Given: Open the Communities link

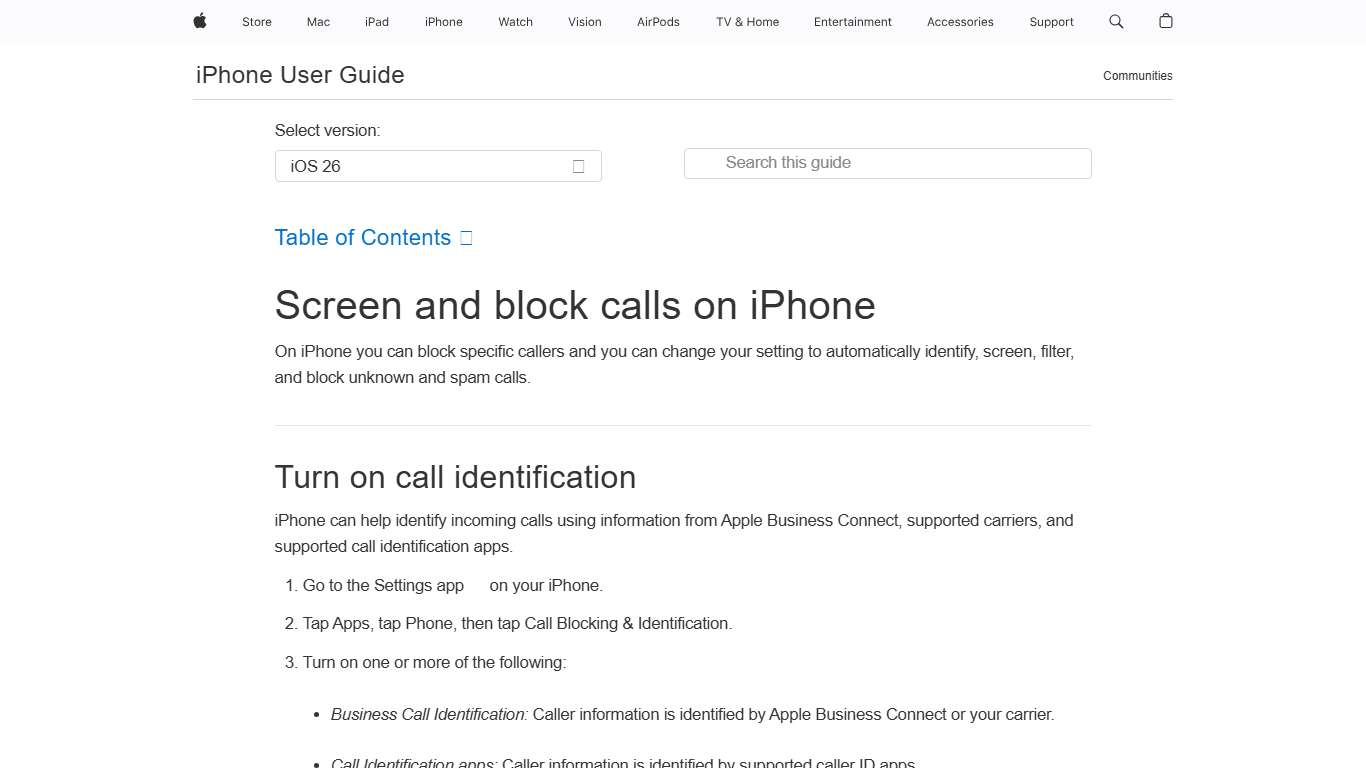Looking at the screenshot, I should click(1137, 75).
